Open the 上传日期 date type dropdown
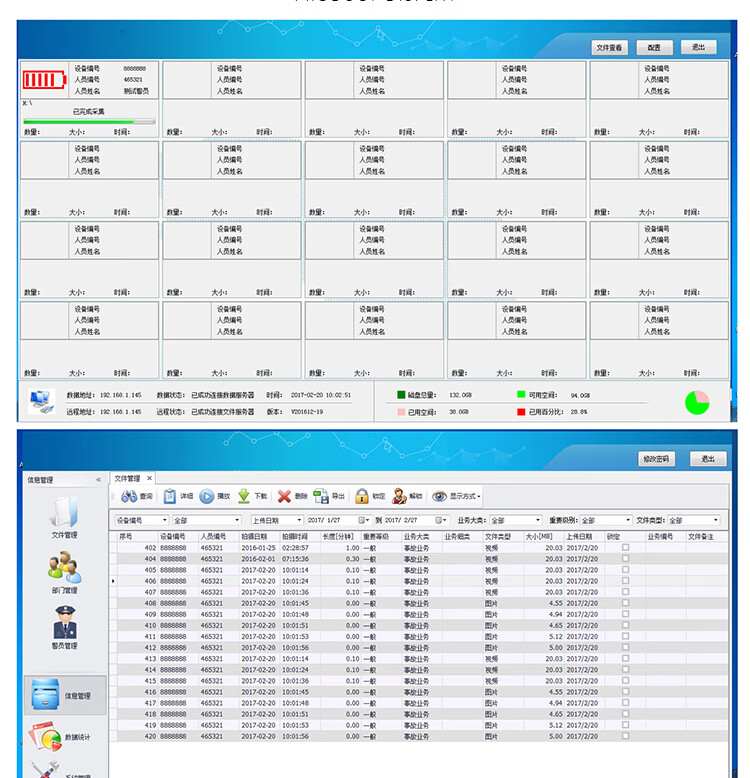Screen dimensions: 750x778 [277, 520]
